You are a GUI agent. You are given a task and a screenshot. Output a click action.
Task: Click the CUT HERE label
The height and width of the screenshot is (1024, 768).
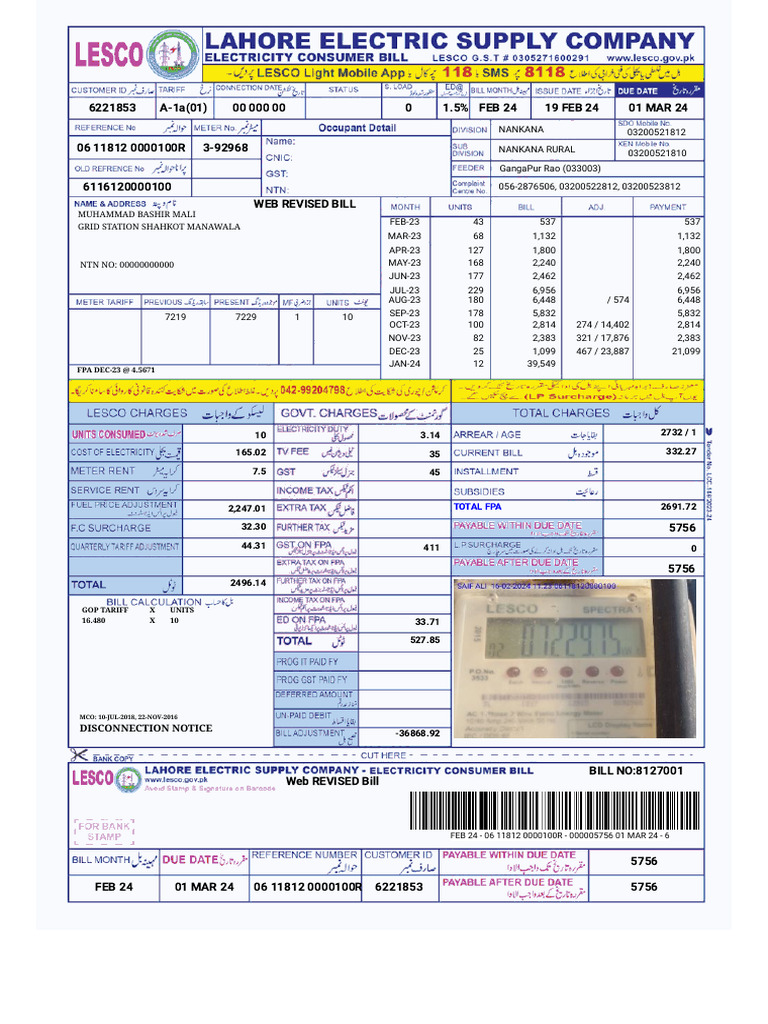coord(383,755)
